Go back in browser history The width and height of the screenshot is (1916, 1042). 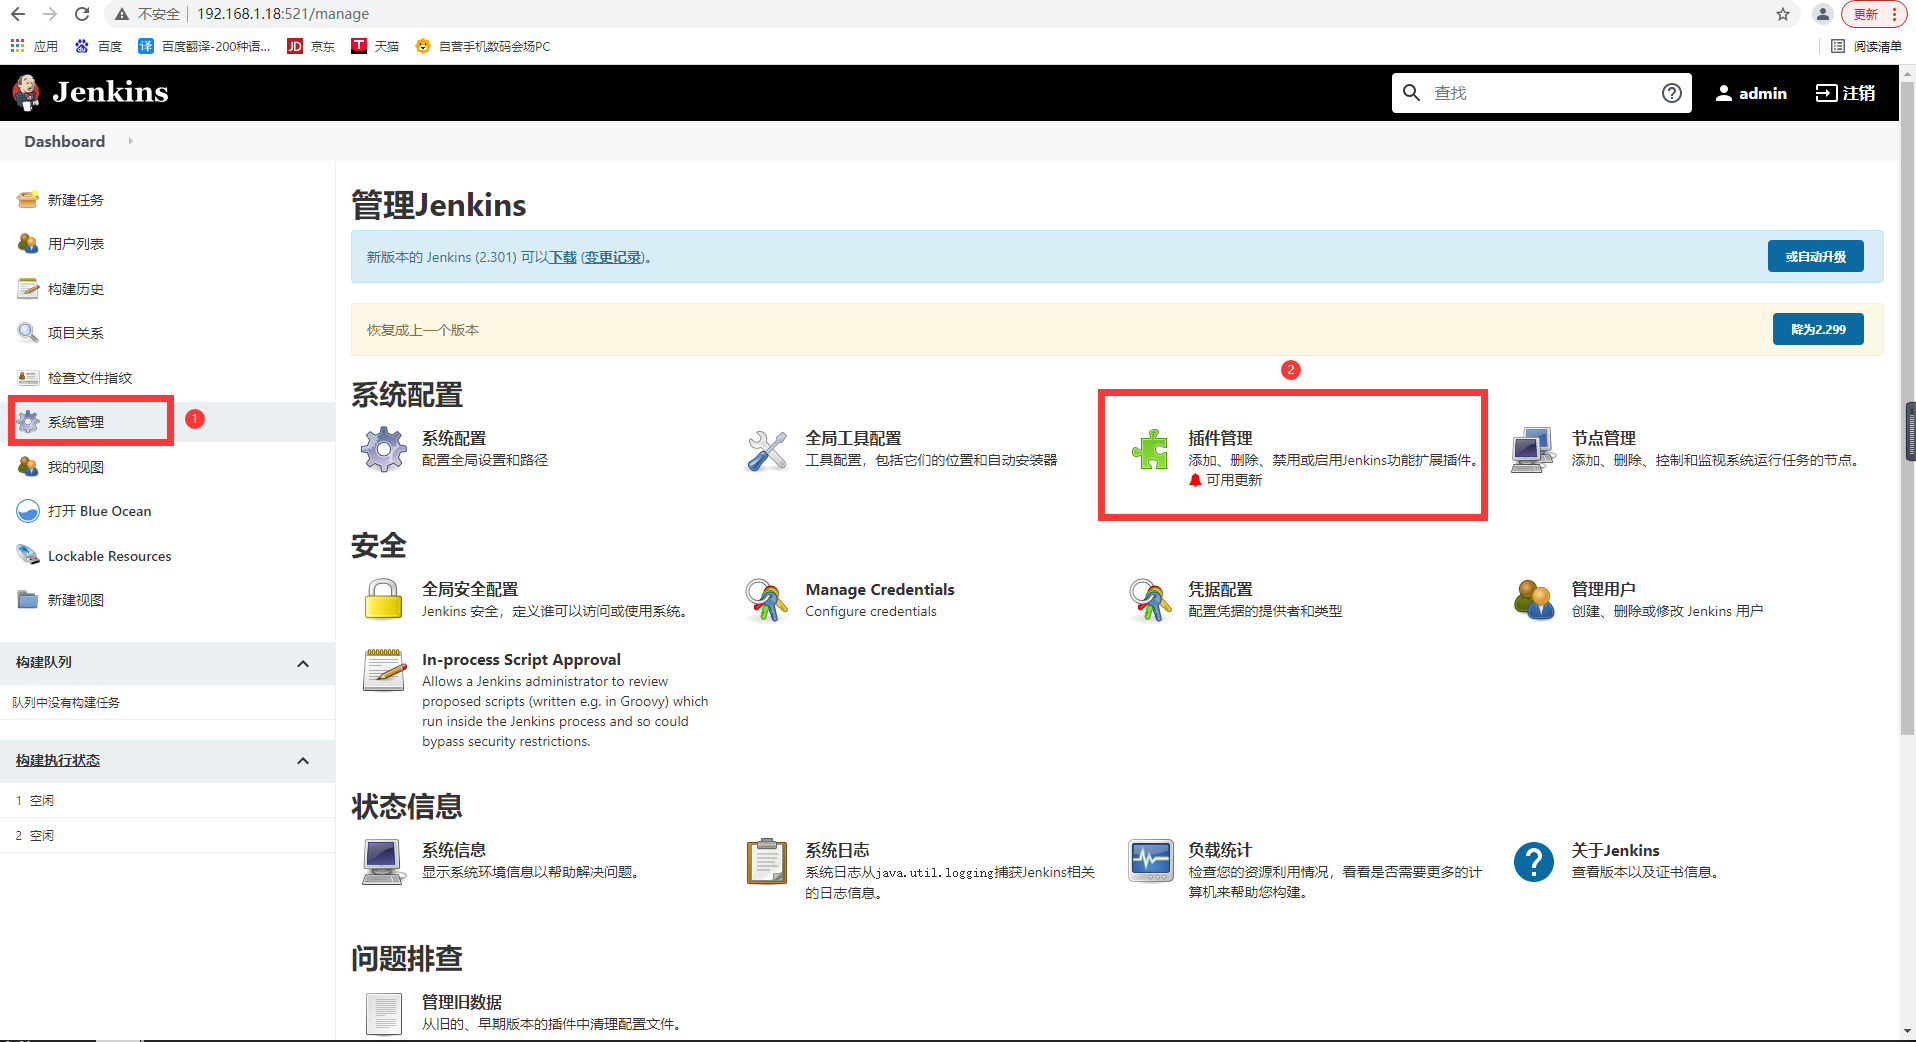(18, 14)
